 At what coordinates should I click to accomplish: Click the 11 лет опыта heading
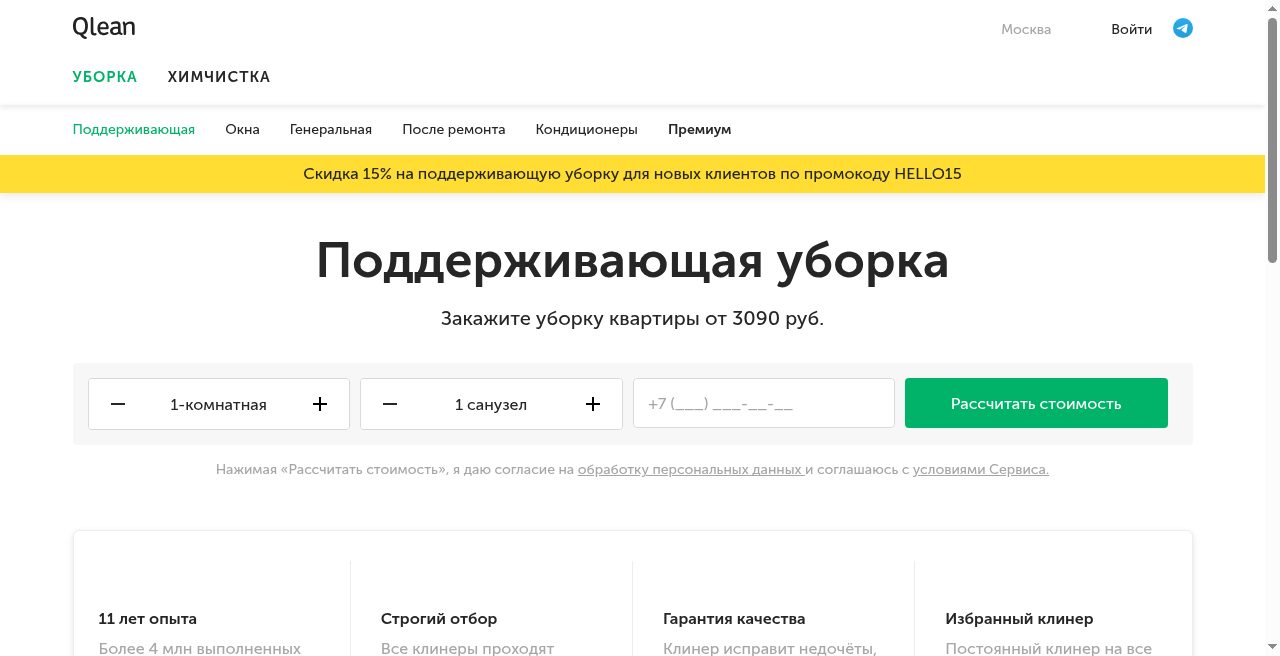[x=148, y=619]
